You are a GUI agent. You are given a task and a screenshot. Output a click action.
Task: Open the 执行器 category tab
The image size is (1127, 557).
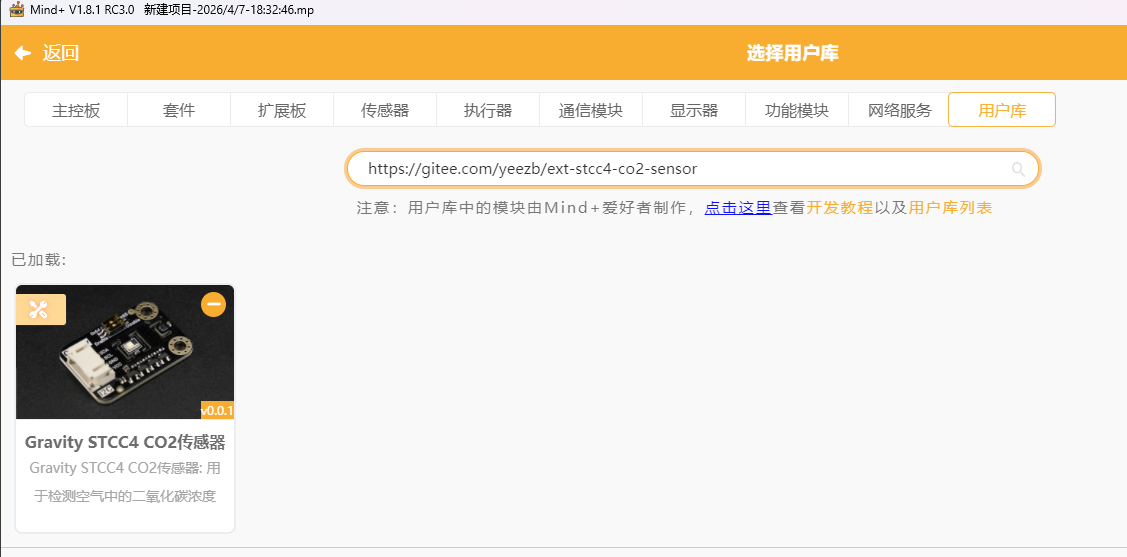click(488, 110)
